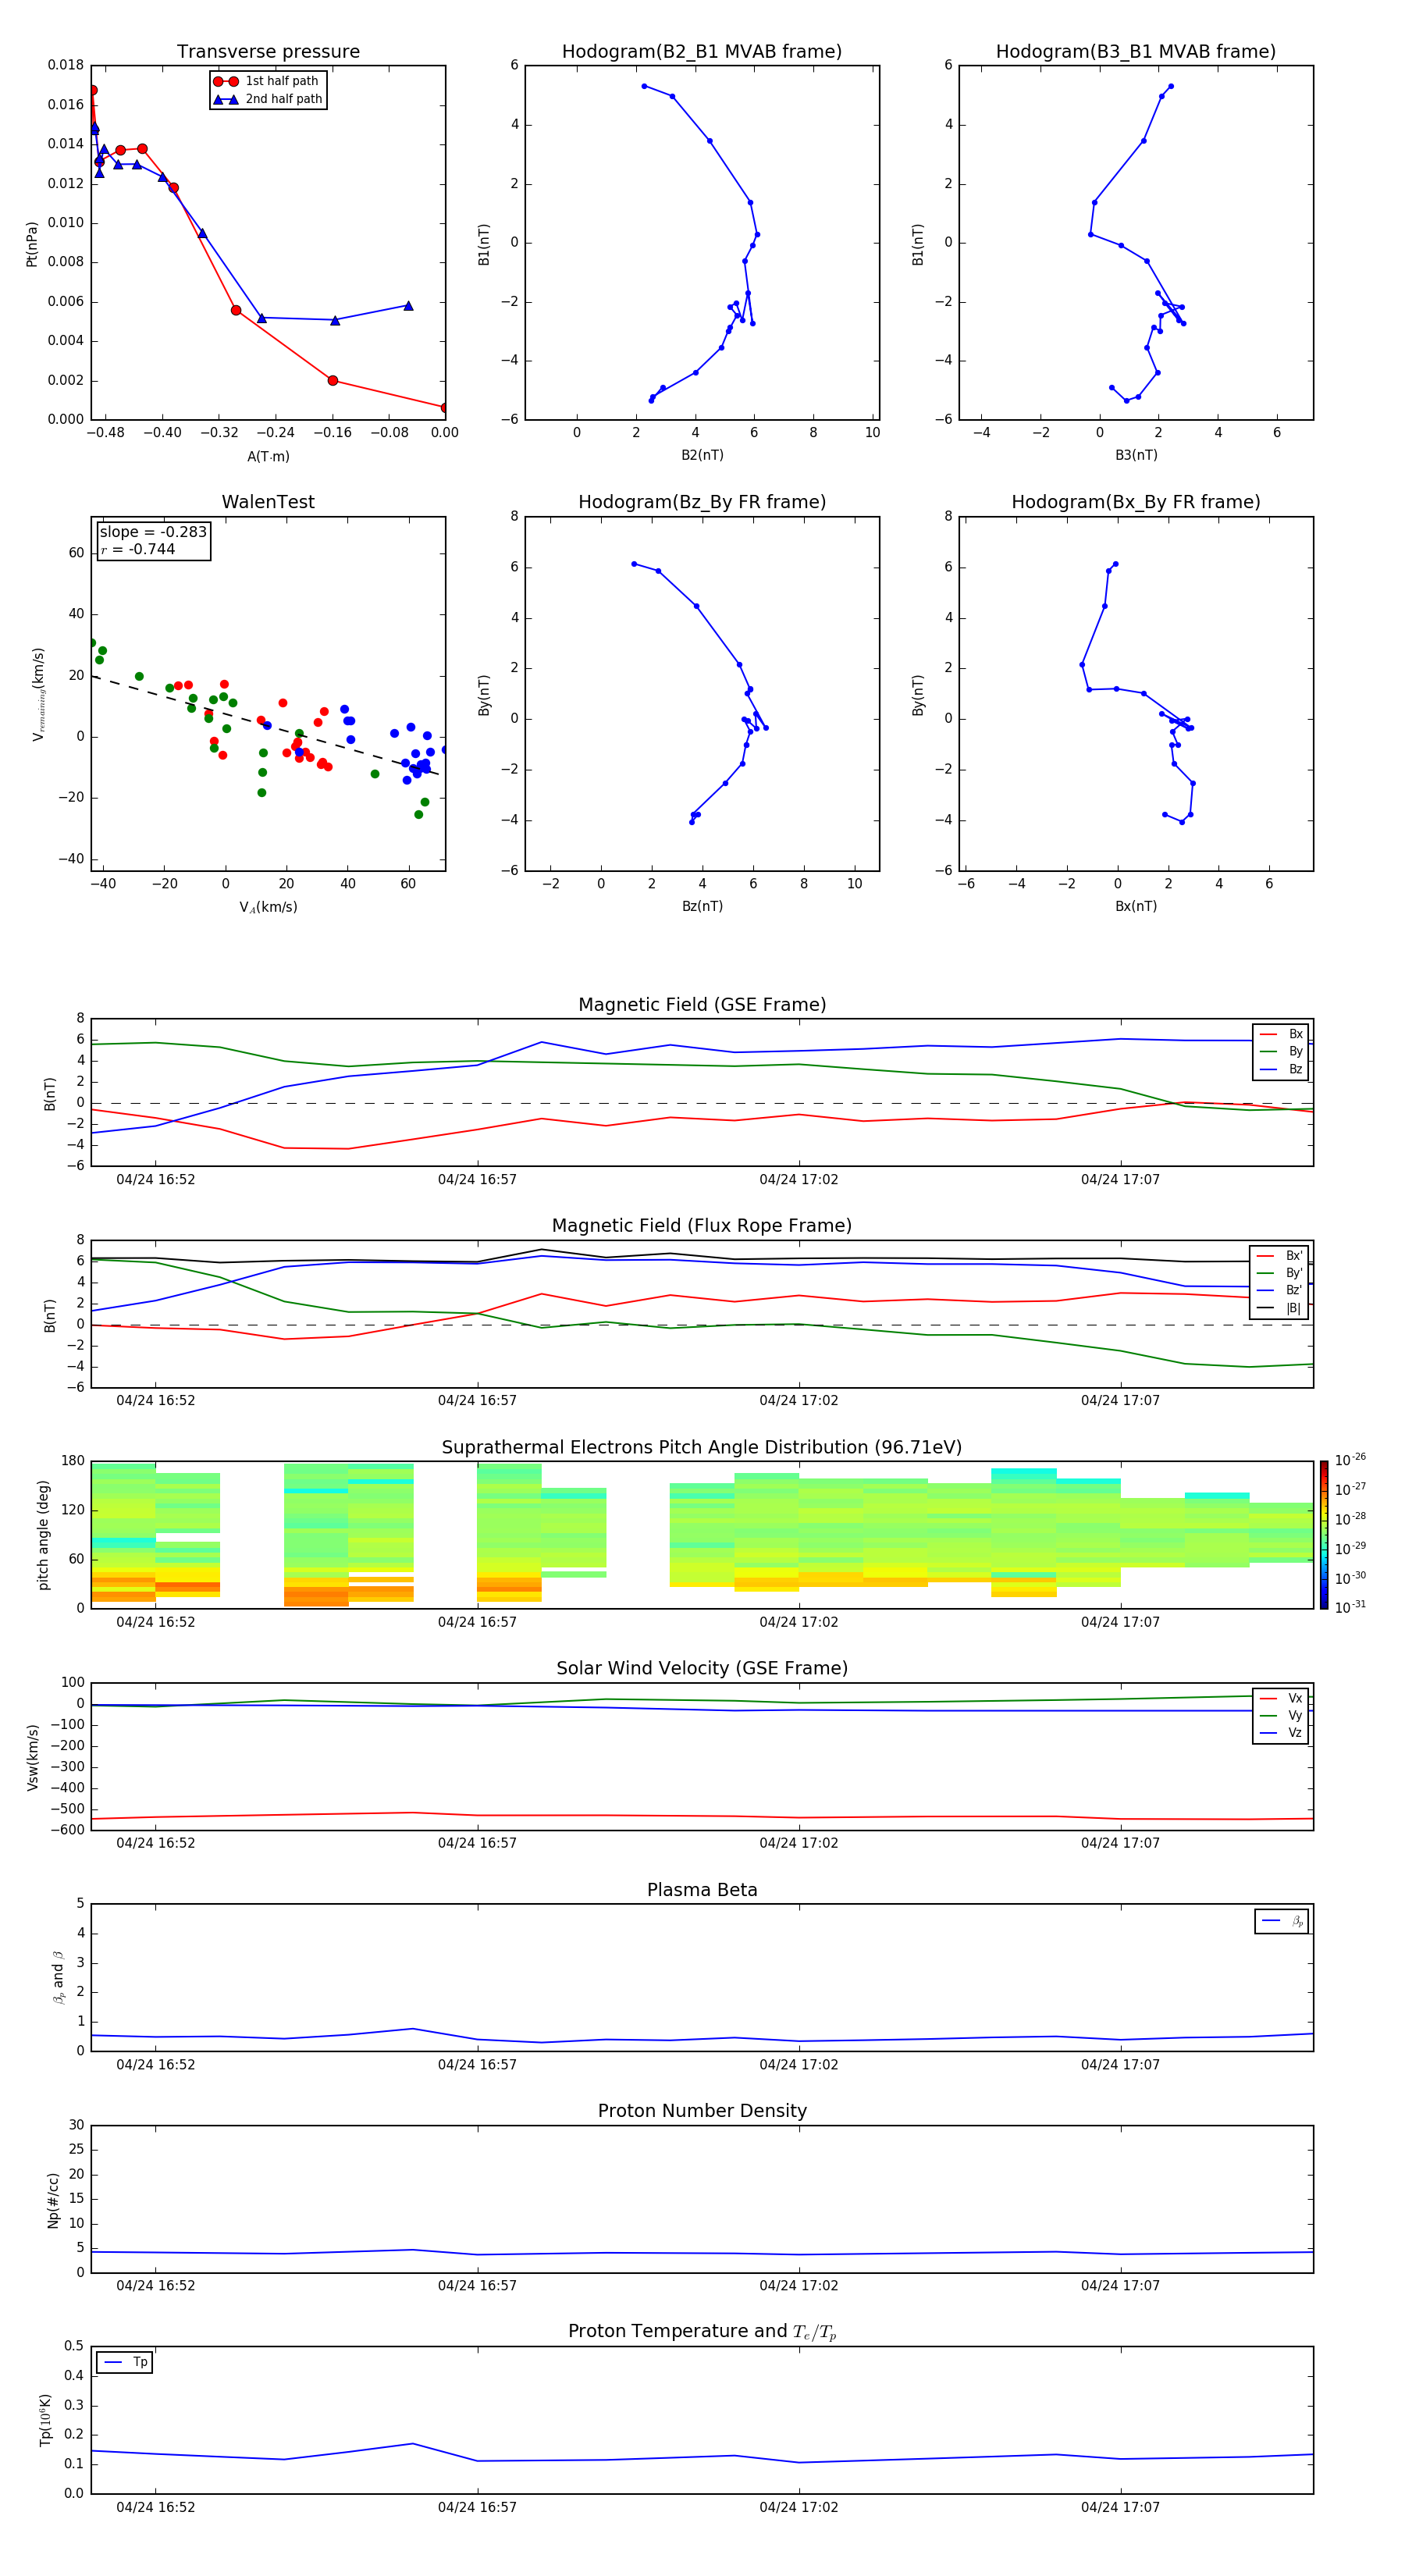1405x2576 pixels.
Task: Select the "2nd half path" legend entry
Action: [268, 99]
